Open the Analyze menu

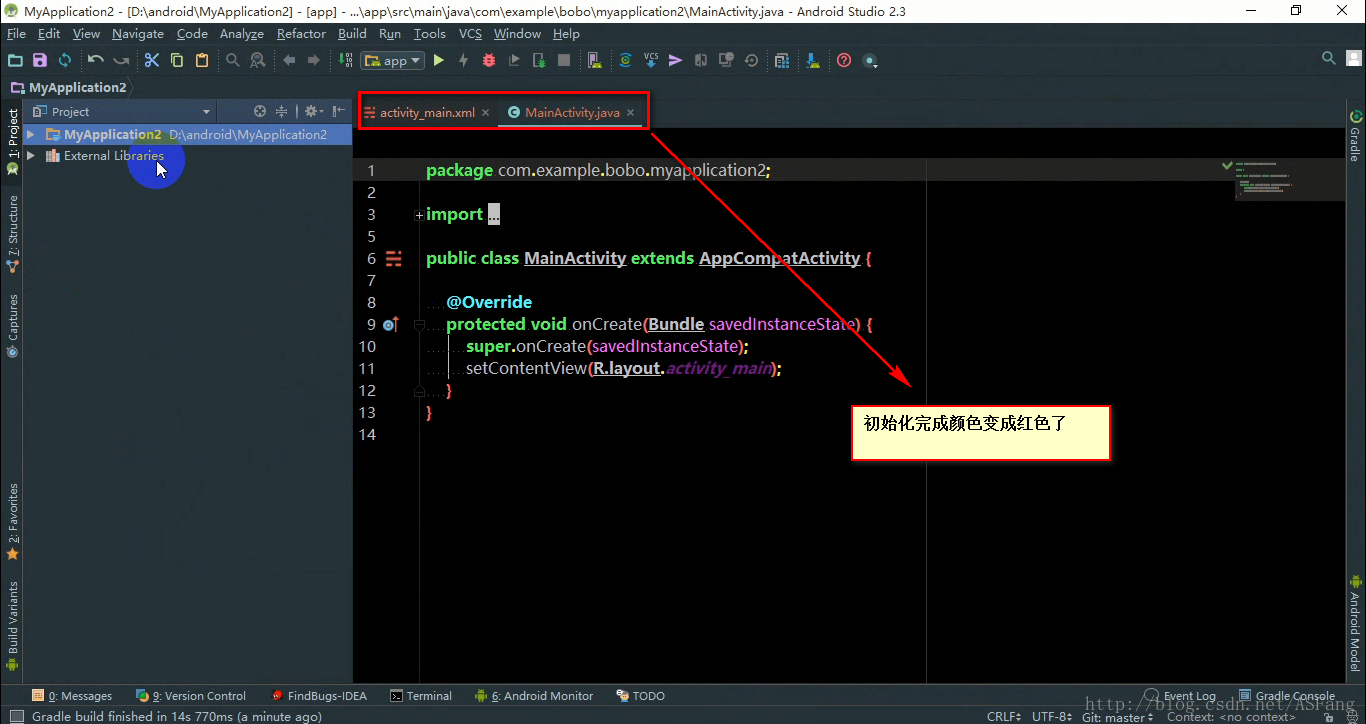[242, 33]
